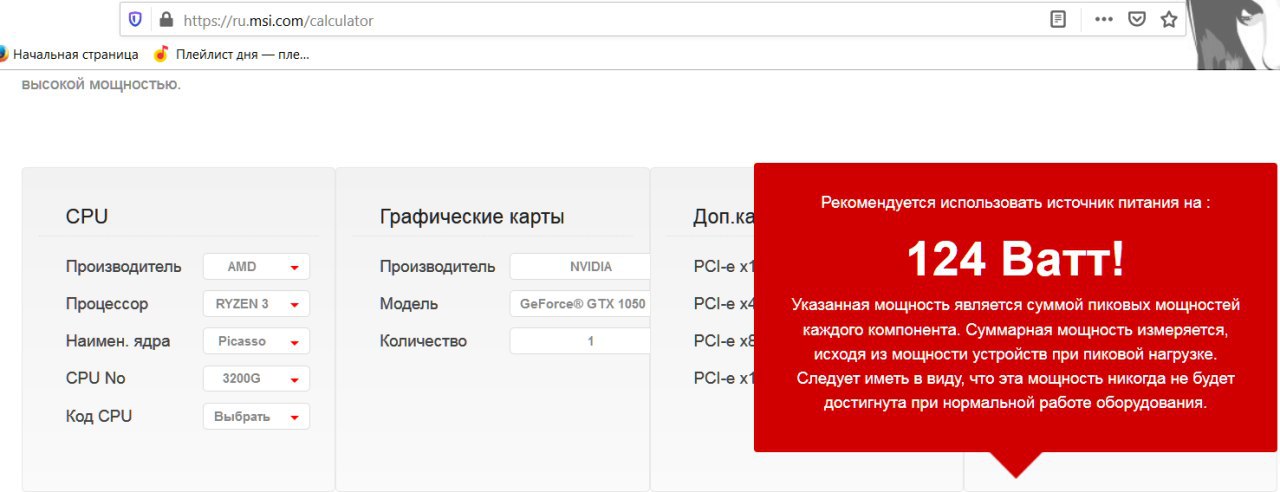This screenshot has width=1280, height=492.
Task: Click the tracking protection shield icon
Action: (x=135, y=19)
